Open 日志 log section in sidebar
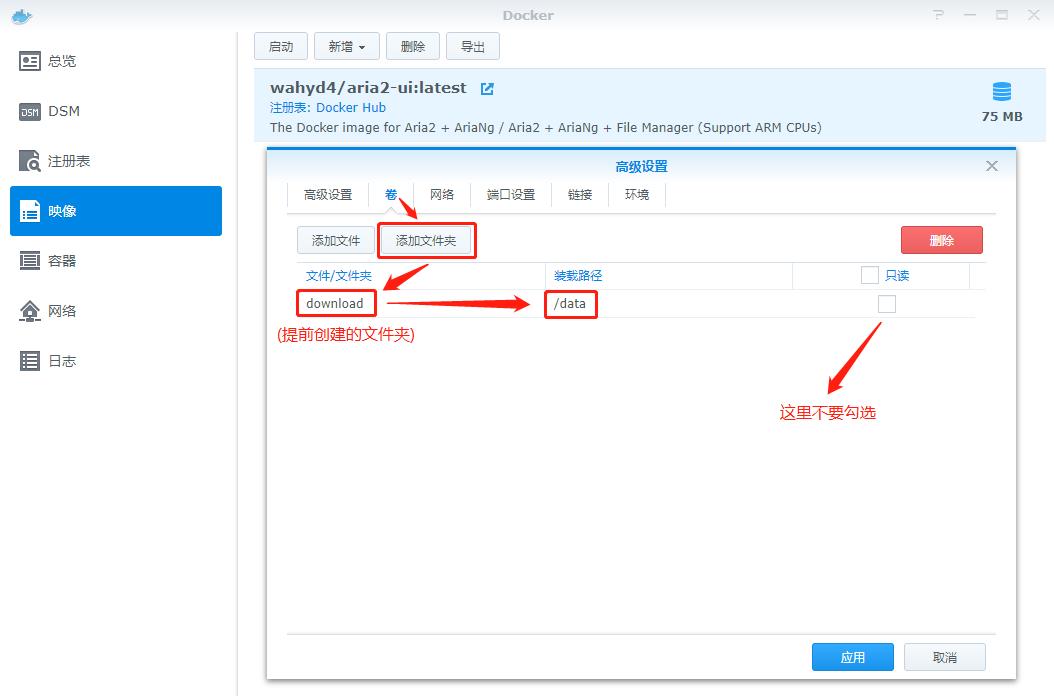The width and height of the screenshot is (1054, 696). tap(116, 361)
